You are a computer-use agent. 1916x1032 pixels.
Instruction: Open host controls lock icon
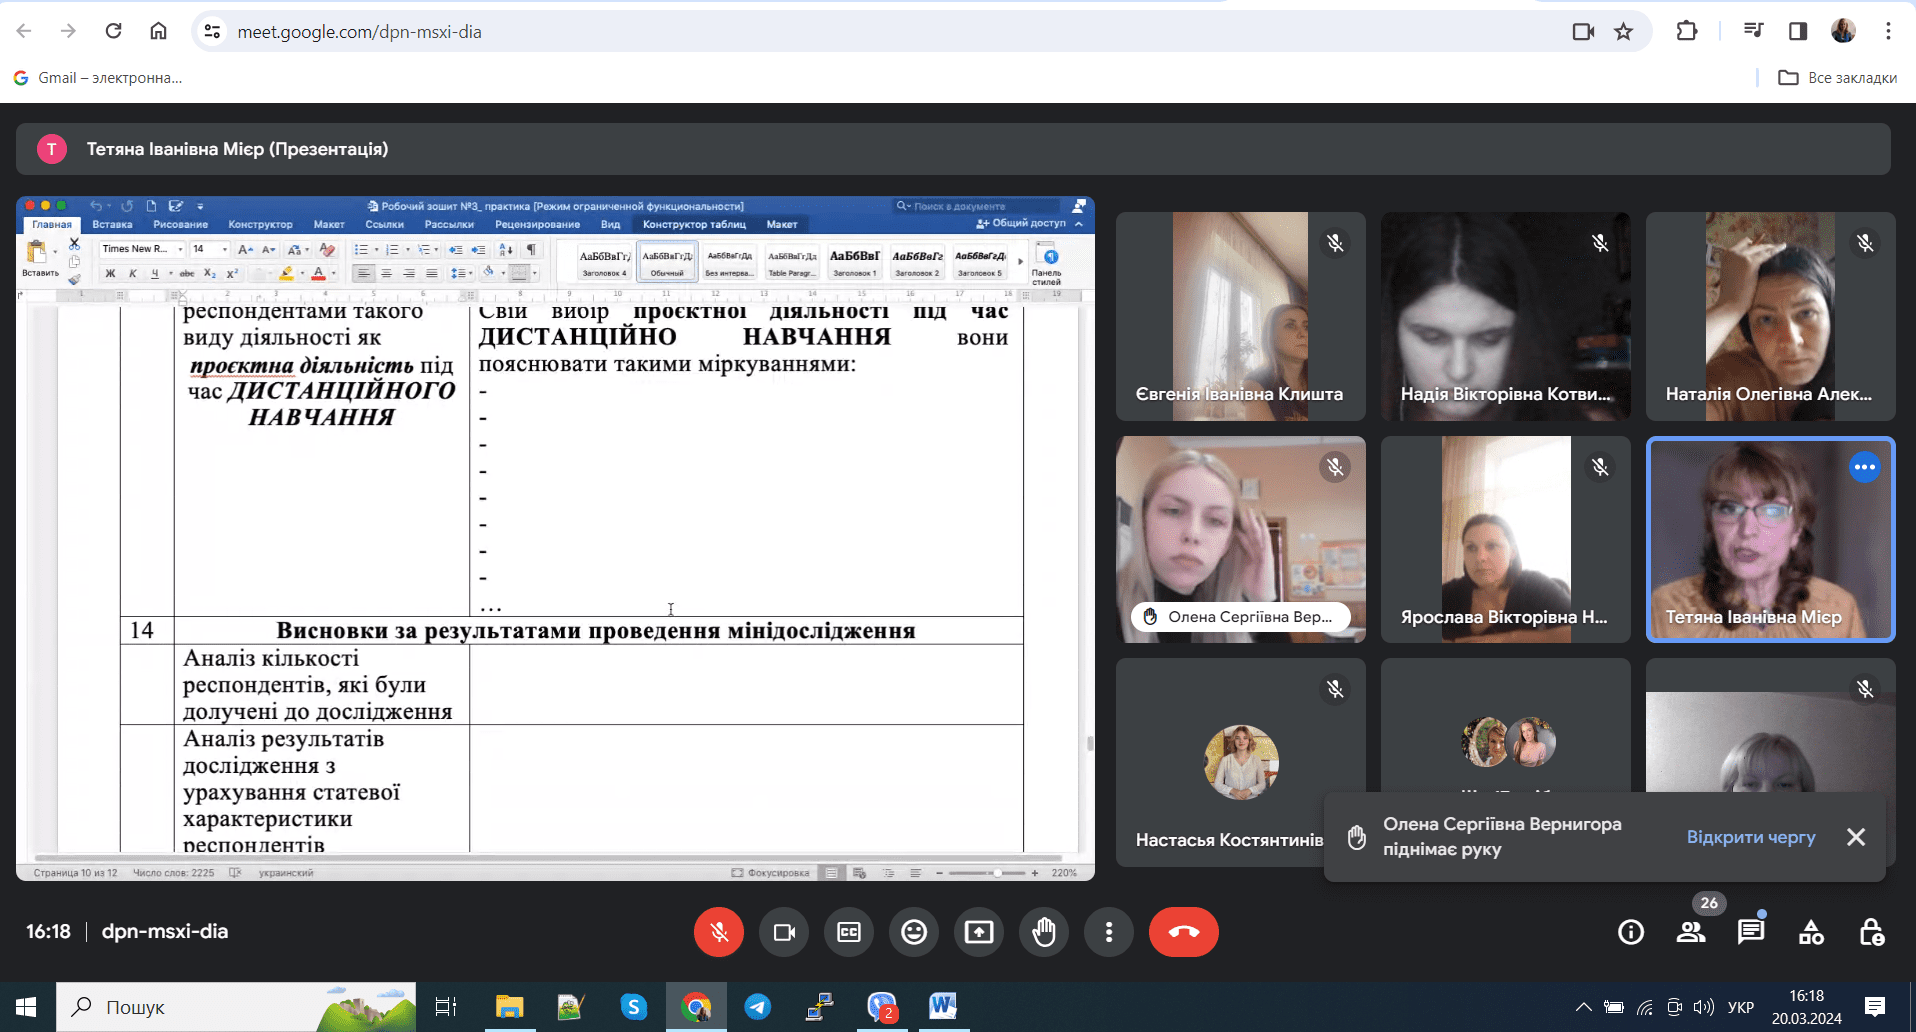(x=1871, y=932)
